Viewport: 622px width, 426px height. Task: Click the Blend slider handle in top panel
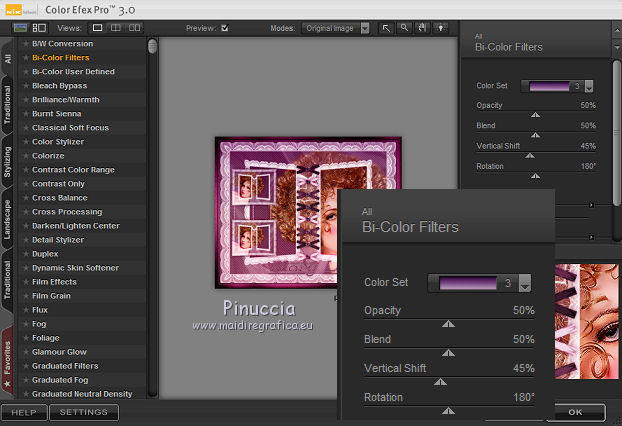[536, 135]
